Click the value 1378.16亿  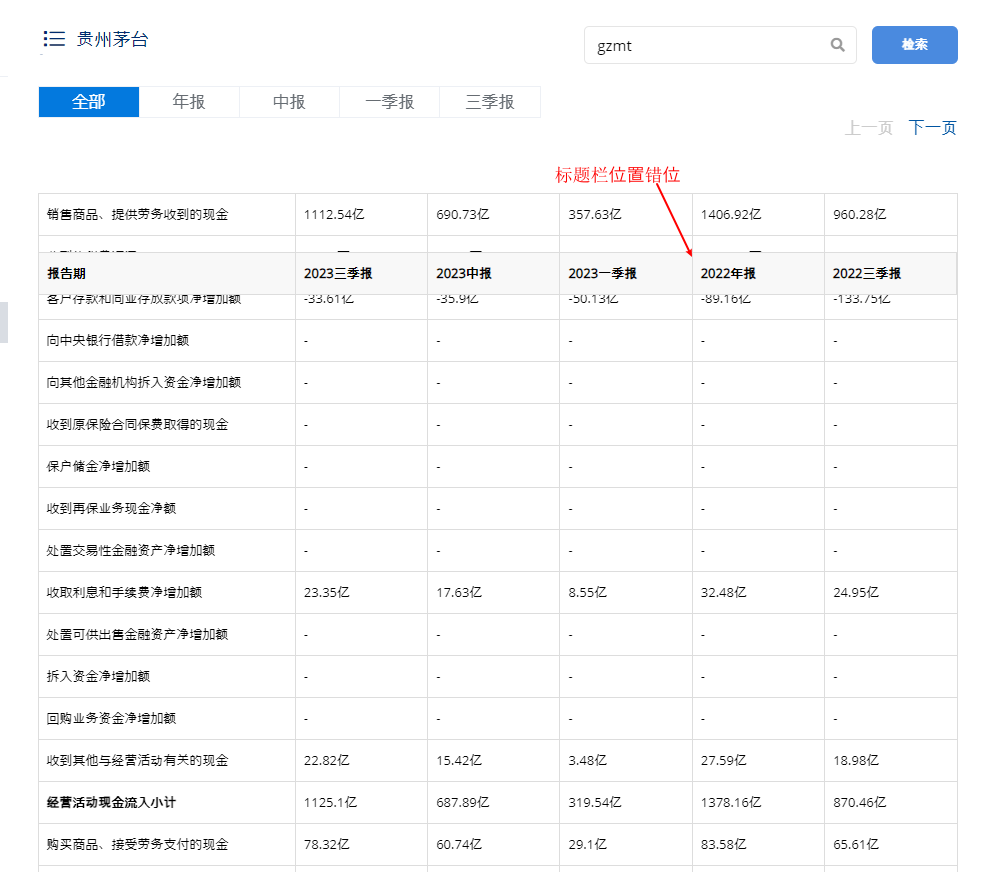tap(731, 803)
